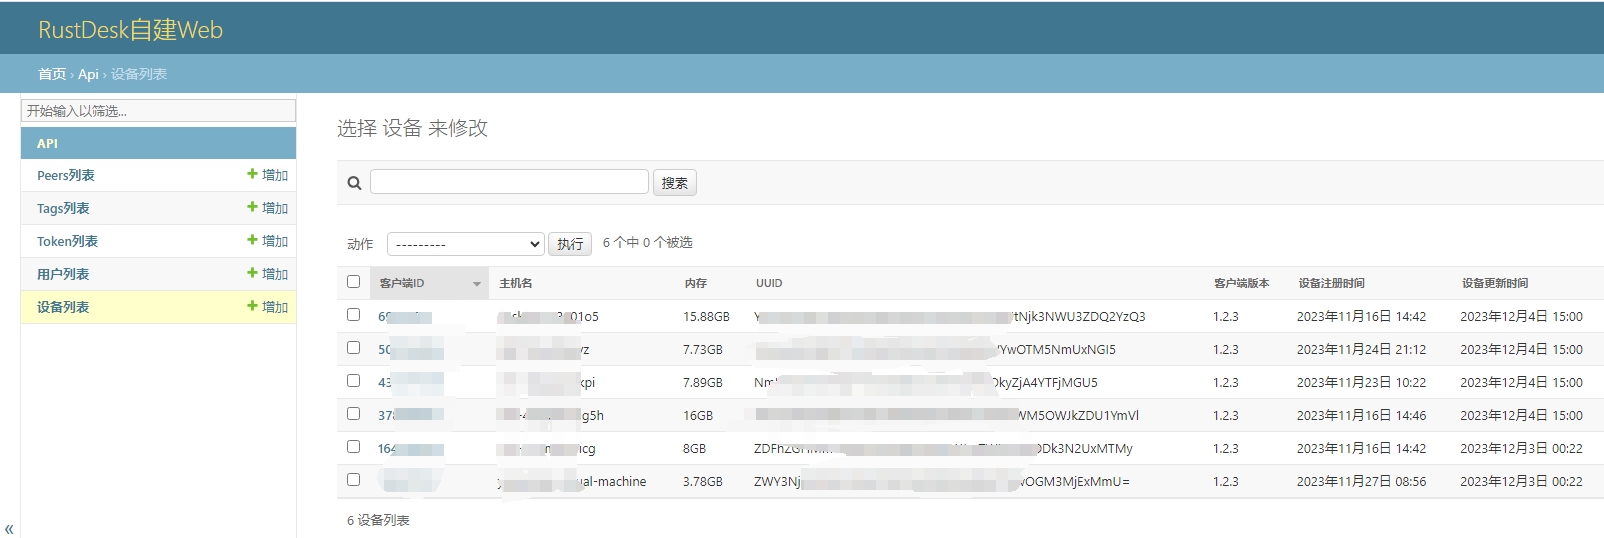Tick the checkbox for the 3.78GB device

point(353,480)
